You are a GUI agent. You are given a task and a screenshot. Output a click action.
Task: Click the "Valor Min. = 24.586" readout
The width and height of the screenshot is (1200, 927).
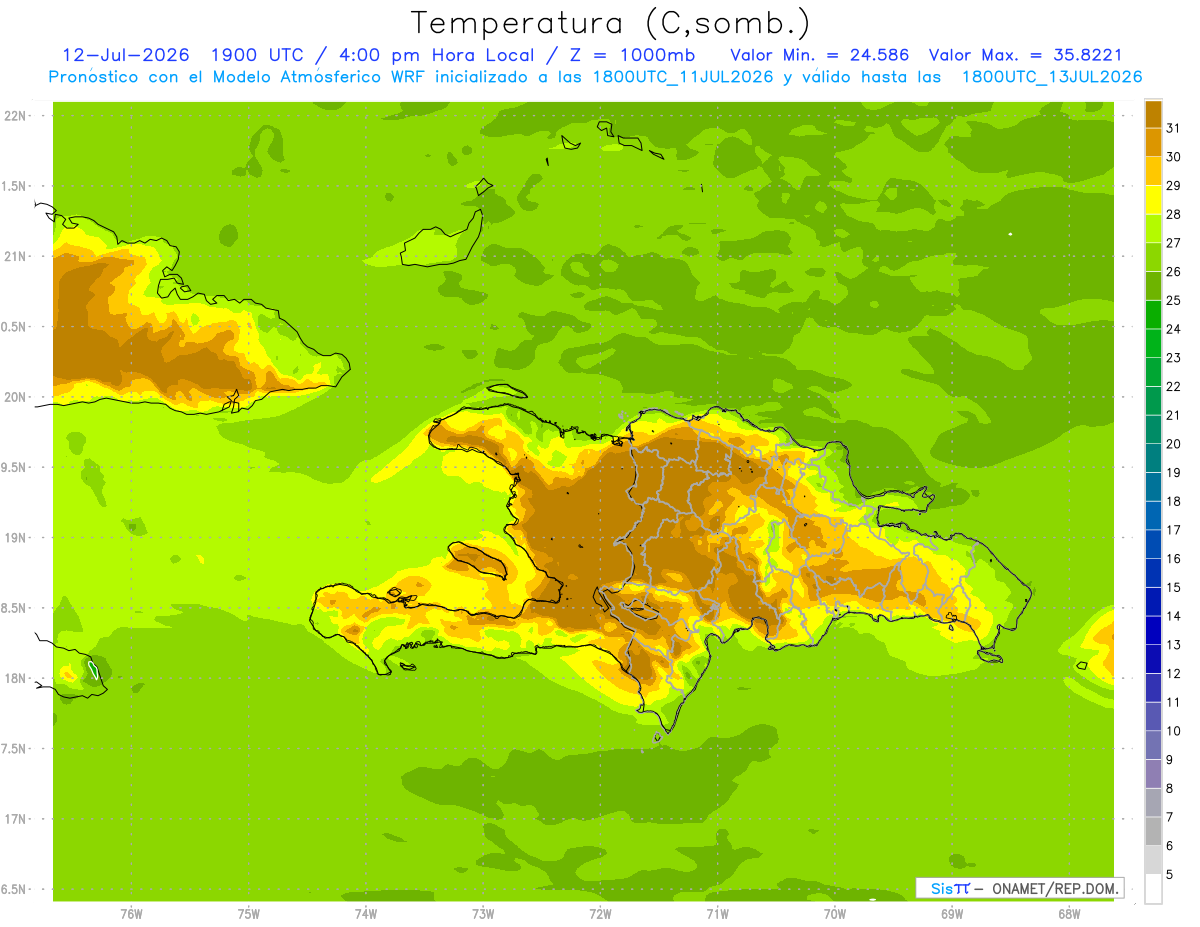(x=819, y=55)
